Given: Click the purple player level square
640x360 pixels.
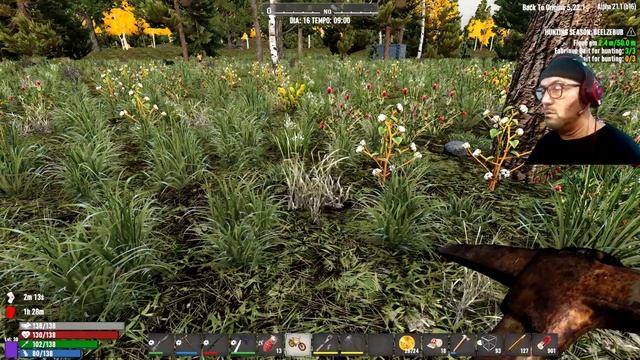Looking at the screenshot, I should 11,350.
